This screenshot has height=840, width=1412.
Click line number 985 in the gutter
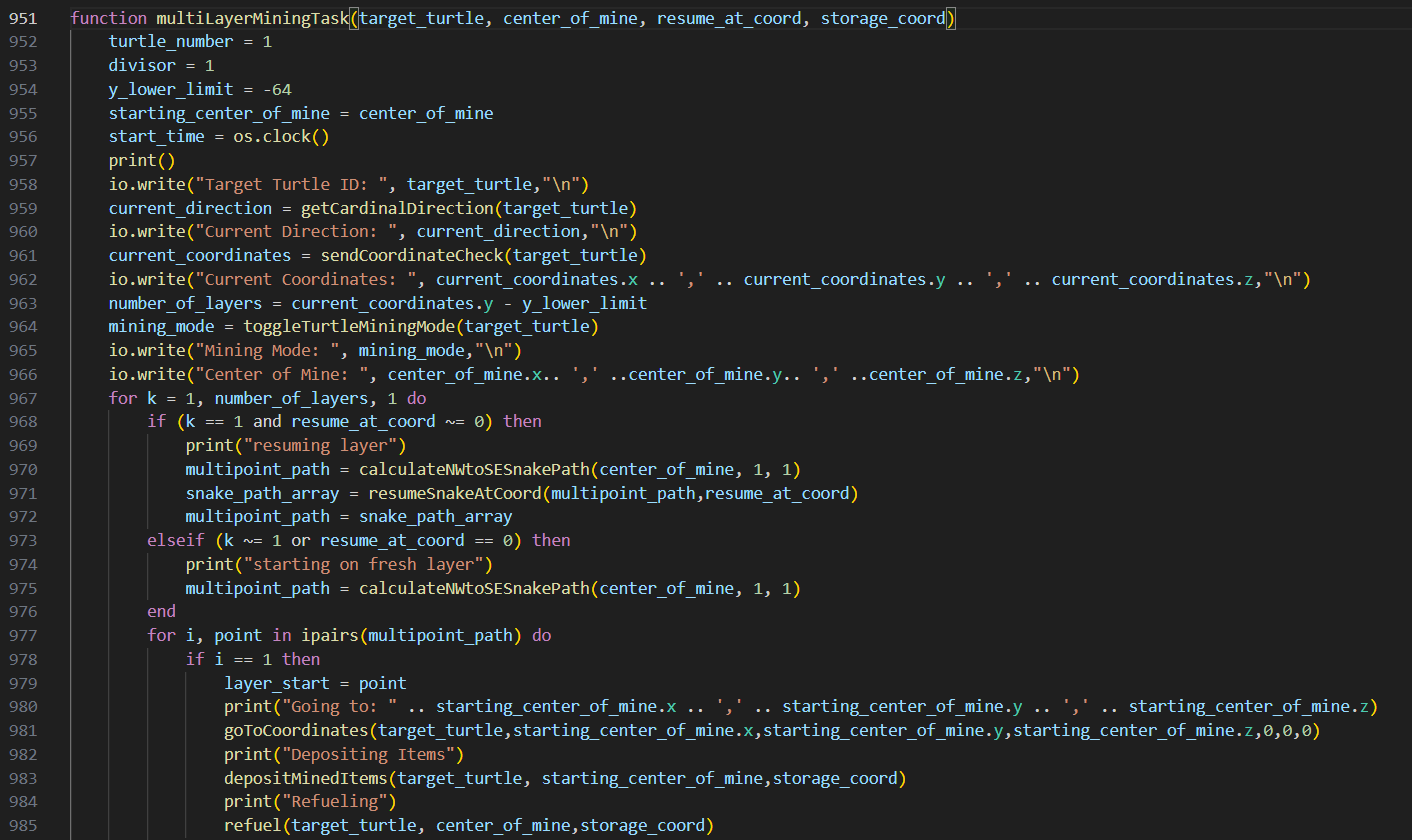pyautogui.click(x=23, y=825)
